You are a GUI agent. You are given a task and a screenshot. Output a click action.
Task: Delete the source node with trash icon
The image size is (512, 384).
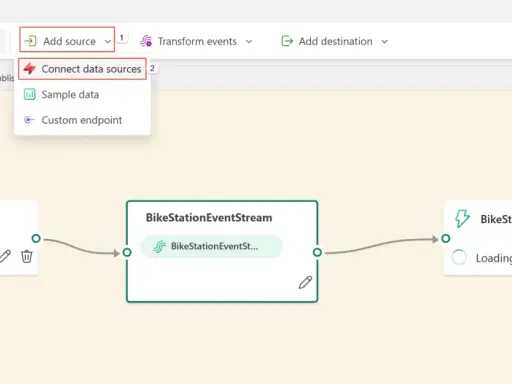coord(27,256)
